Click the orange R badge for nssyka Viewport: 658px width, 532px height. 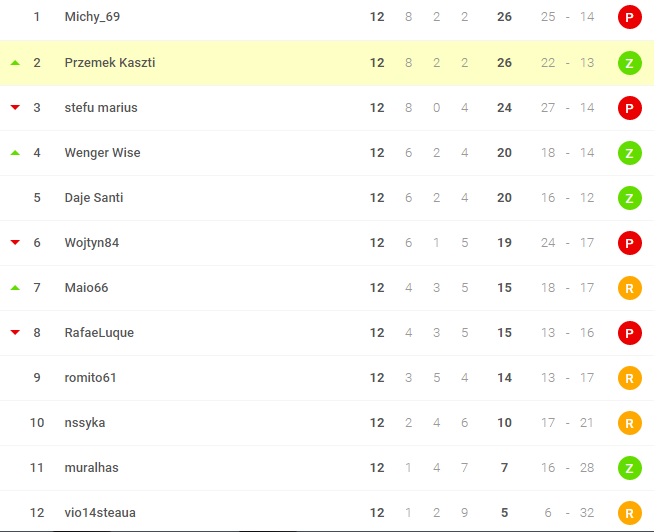[x=629, y=422]
